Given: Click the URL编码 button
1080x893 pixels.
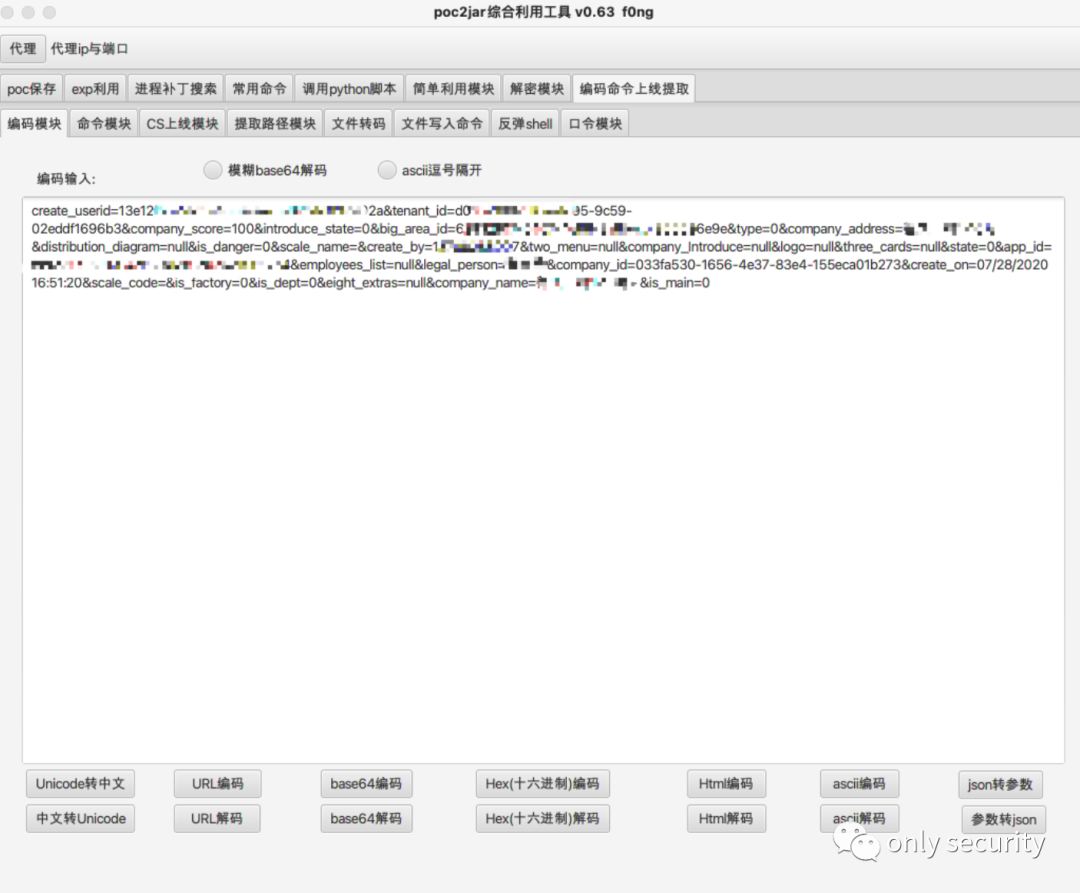Looking at the screenshot, I should 218,784.
